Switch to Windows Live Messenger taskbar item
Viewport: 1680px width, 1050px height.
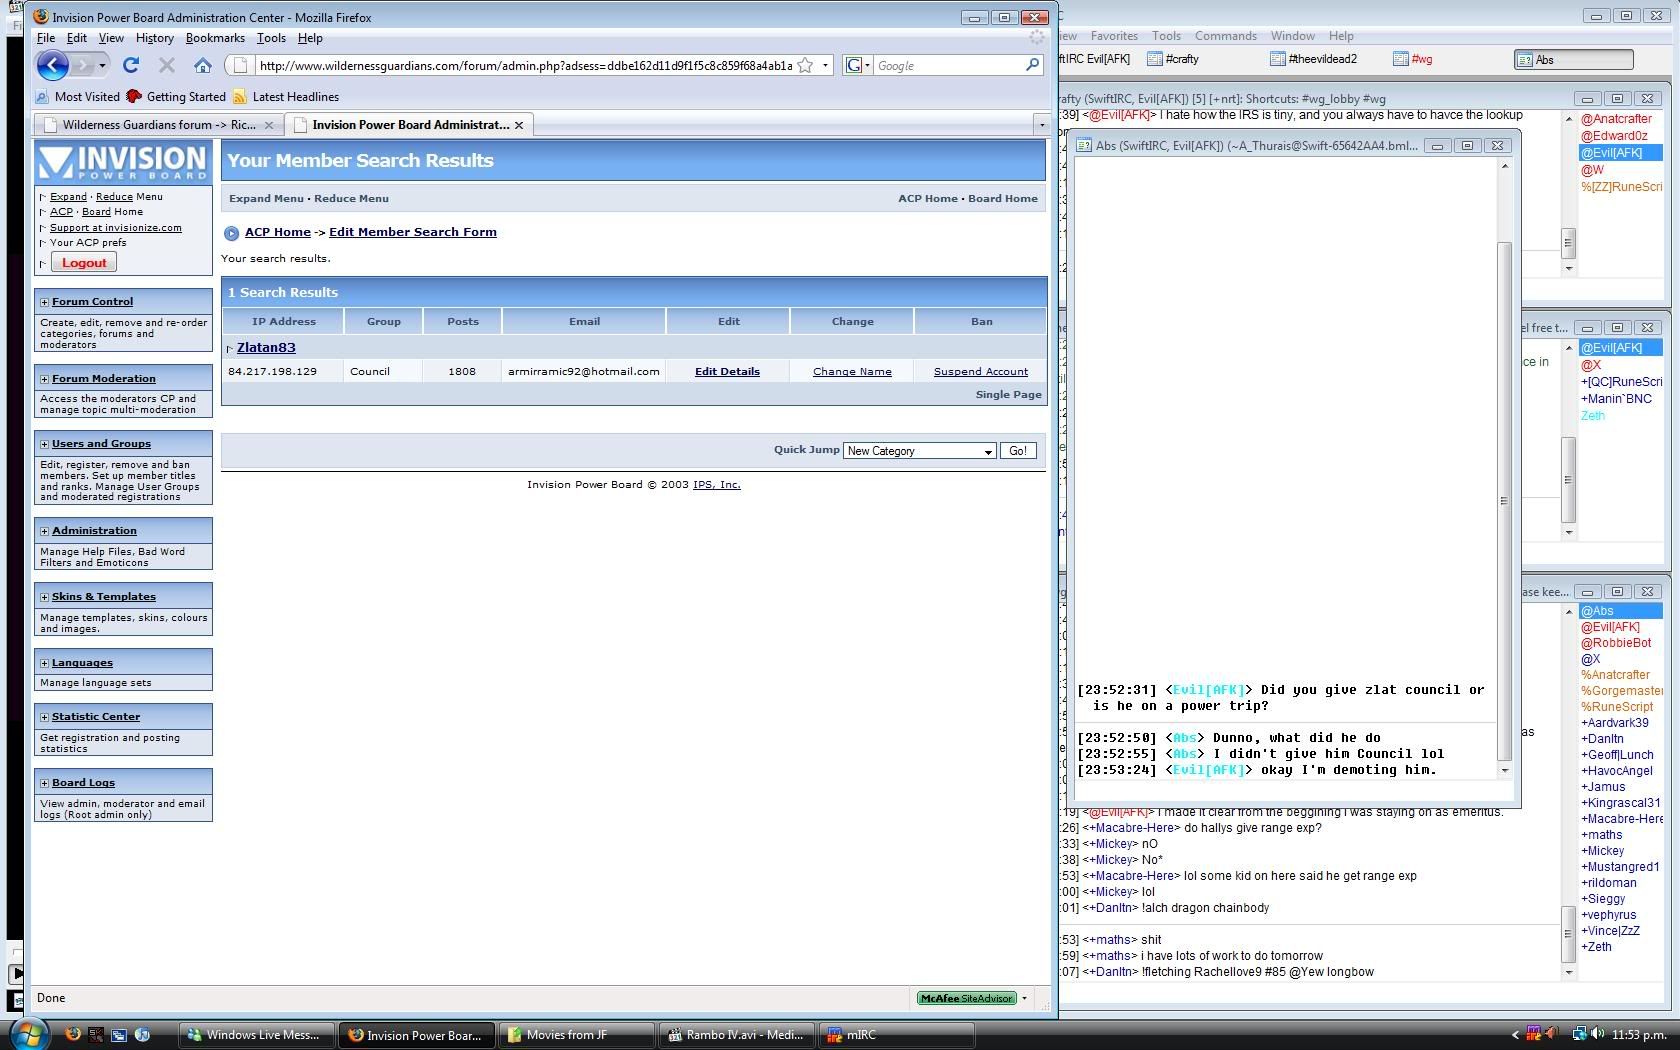click(x=257, y=1035)
